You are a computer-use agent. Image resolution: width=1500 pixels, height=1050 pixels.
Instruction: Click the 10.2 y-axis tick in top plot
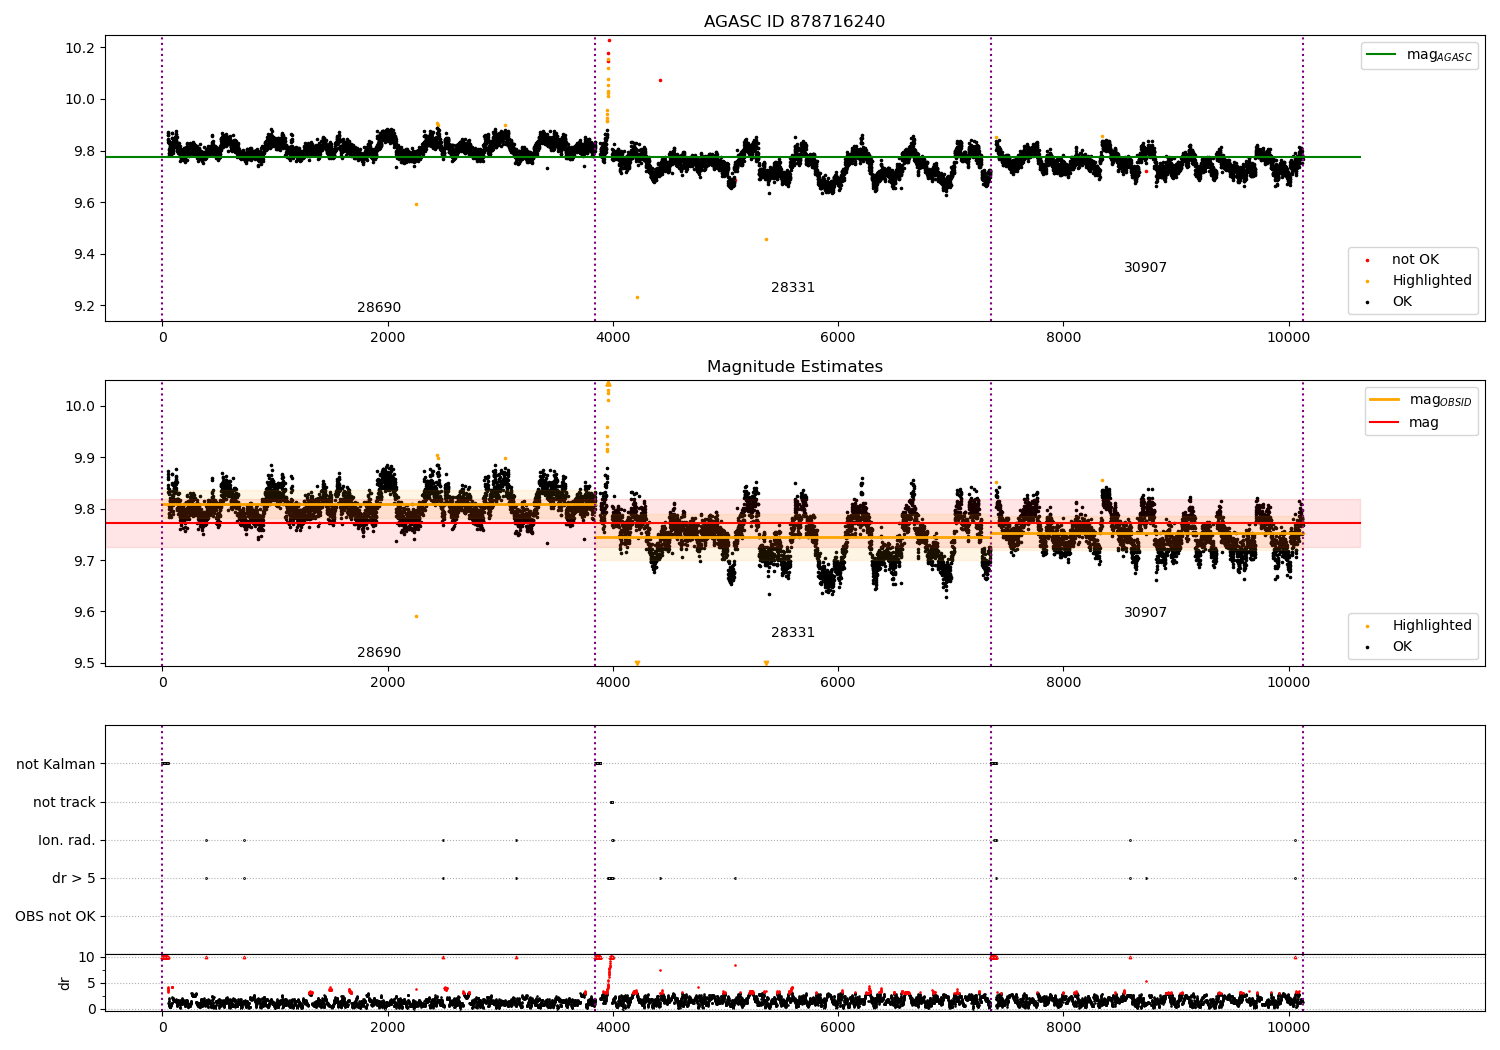pos(81,48)
